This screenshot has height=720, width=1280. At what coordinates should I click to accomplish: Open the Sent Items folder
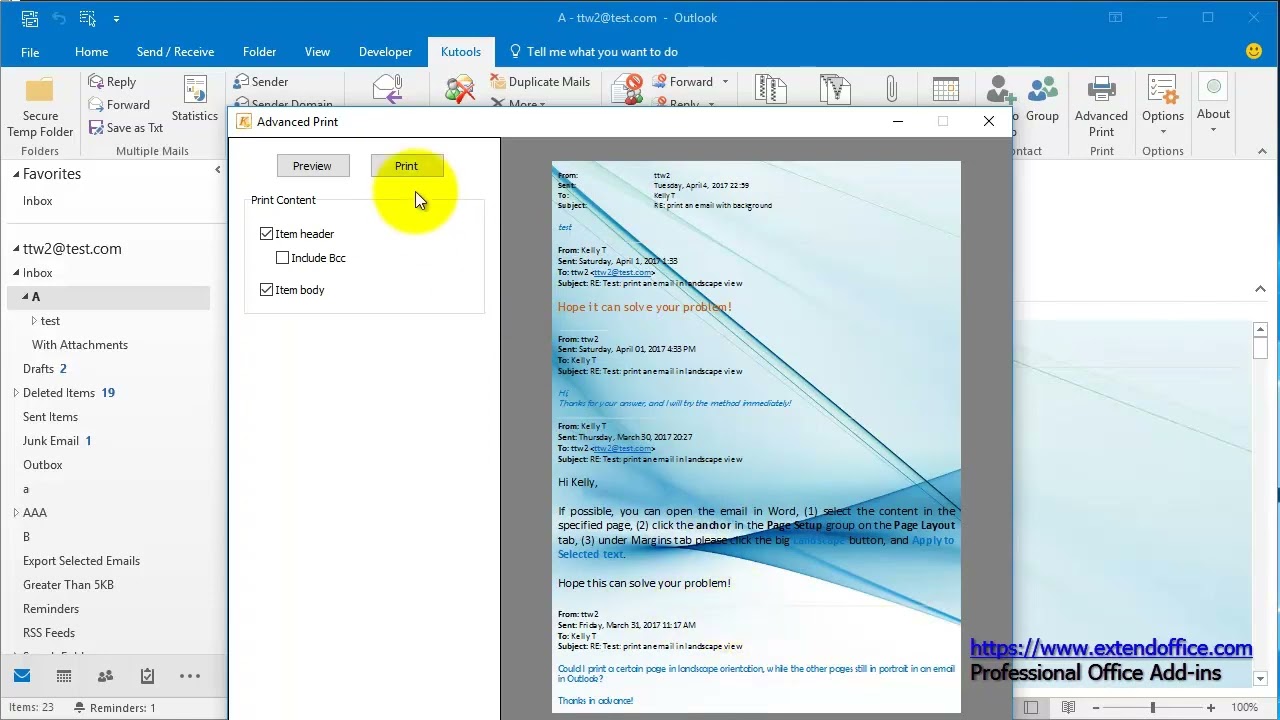[50, 417]
